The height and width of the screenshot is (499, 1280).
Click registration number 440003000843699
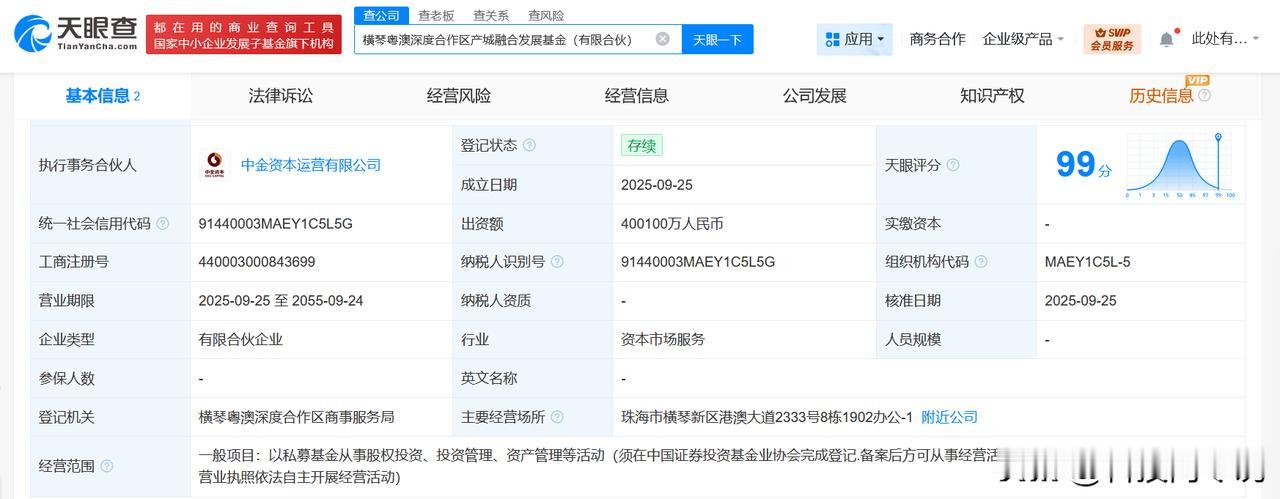[257, 262]
